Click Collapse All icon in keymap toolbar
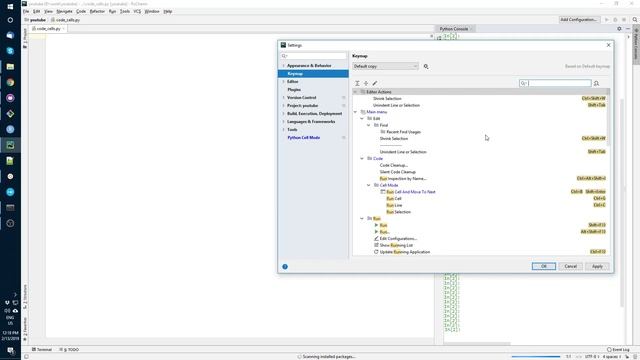 [x=366, y=83]
